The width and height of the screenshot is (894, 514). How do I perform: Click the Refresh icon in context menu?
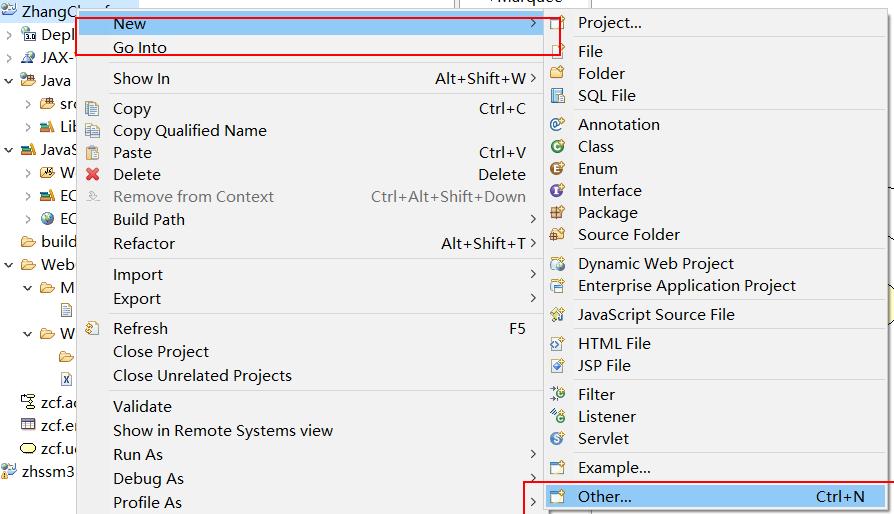pyautogui.click(x=93, y=329)
